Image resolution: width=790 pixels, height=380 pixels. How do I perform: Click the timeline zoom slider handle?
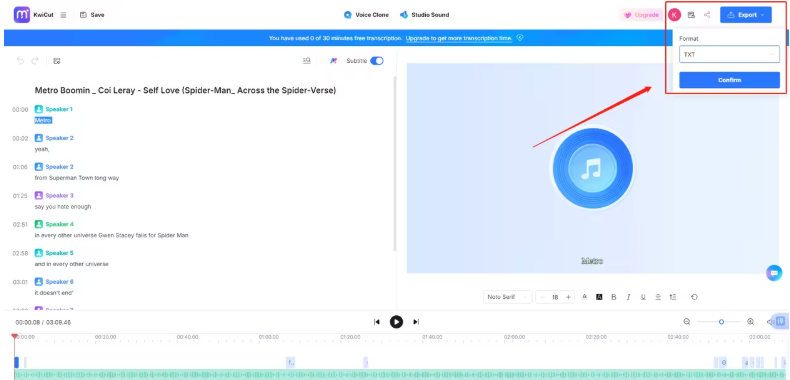click(x=721, y=322)
